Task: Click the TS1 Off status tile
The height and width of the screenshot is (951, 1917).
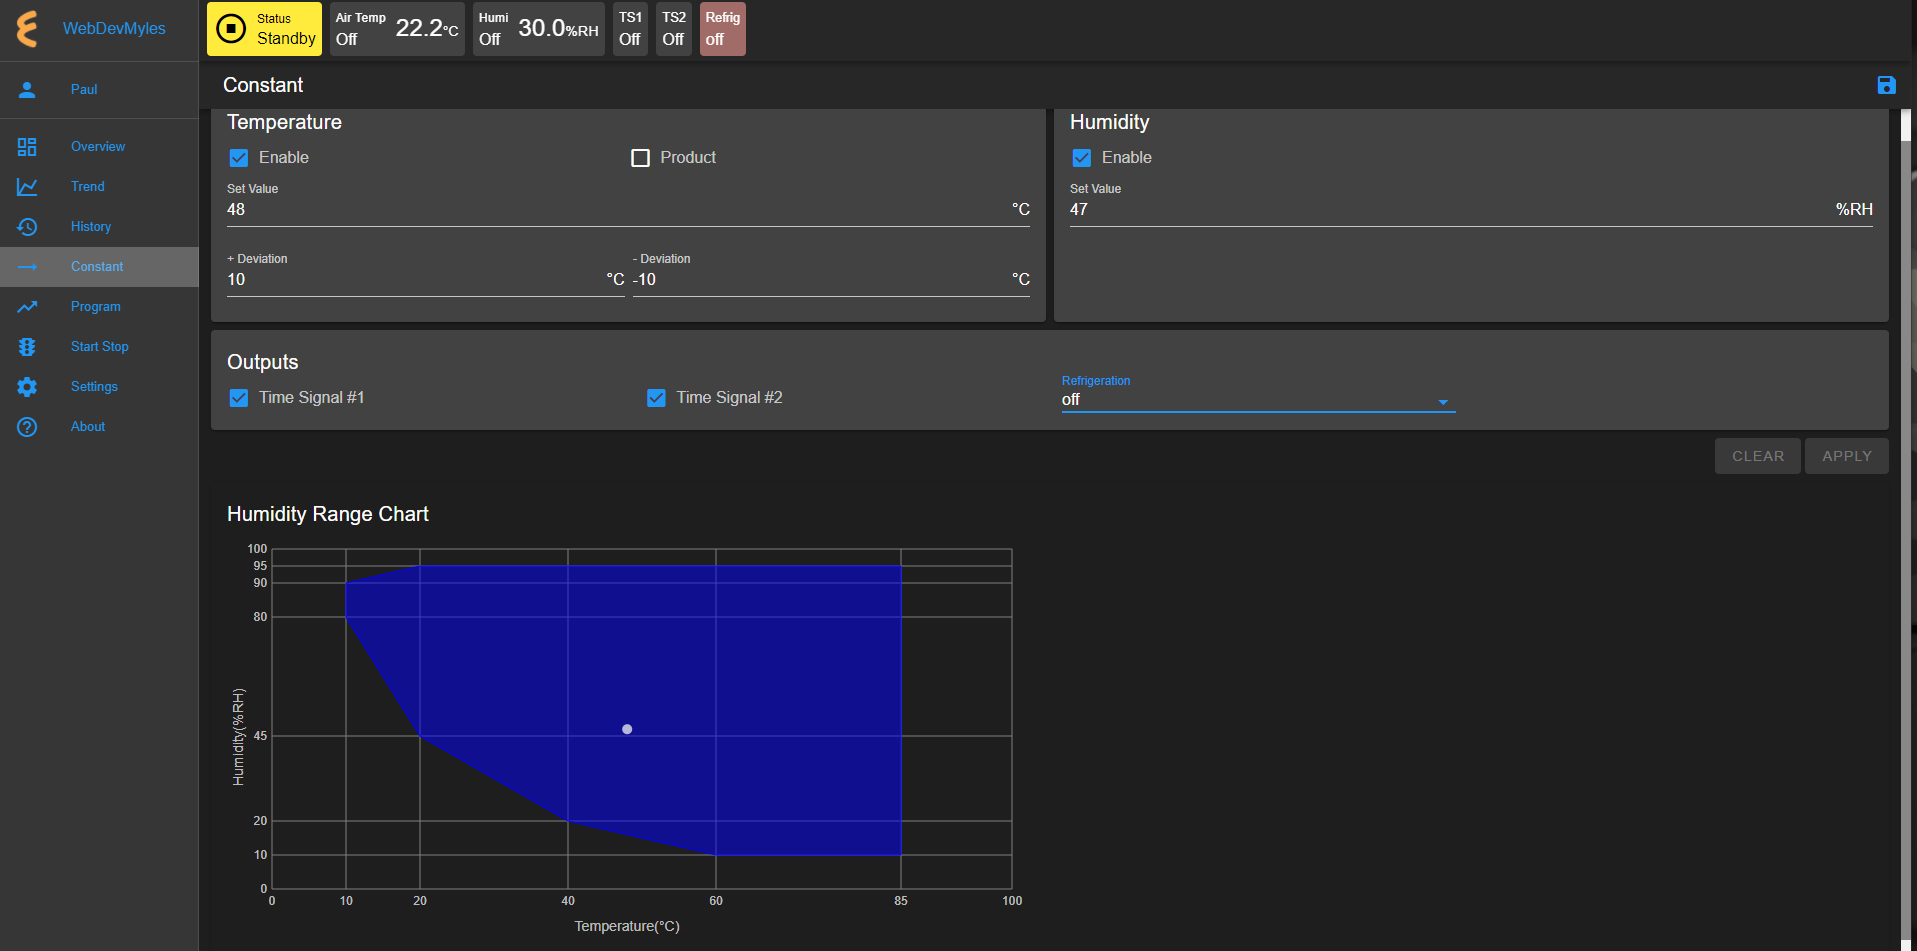Action: click(x=630, y=28)
